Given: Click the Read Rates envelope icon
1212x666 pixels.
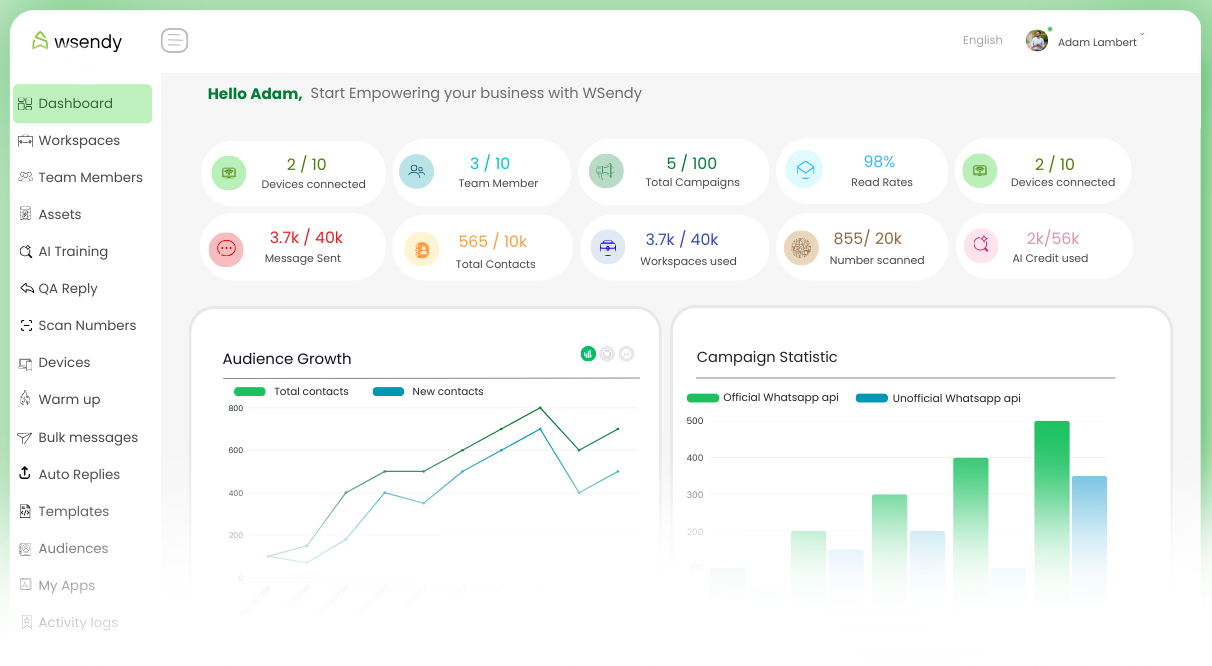Looking at the screenshot, I should pyautogui.click(x=804, y=170).
